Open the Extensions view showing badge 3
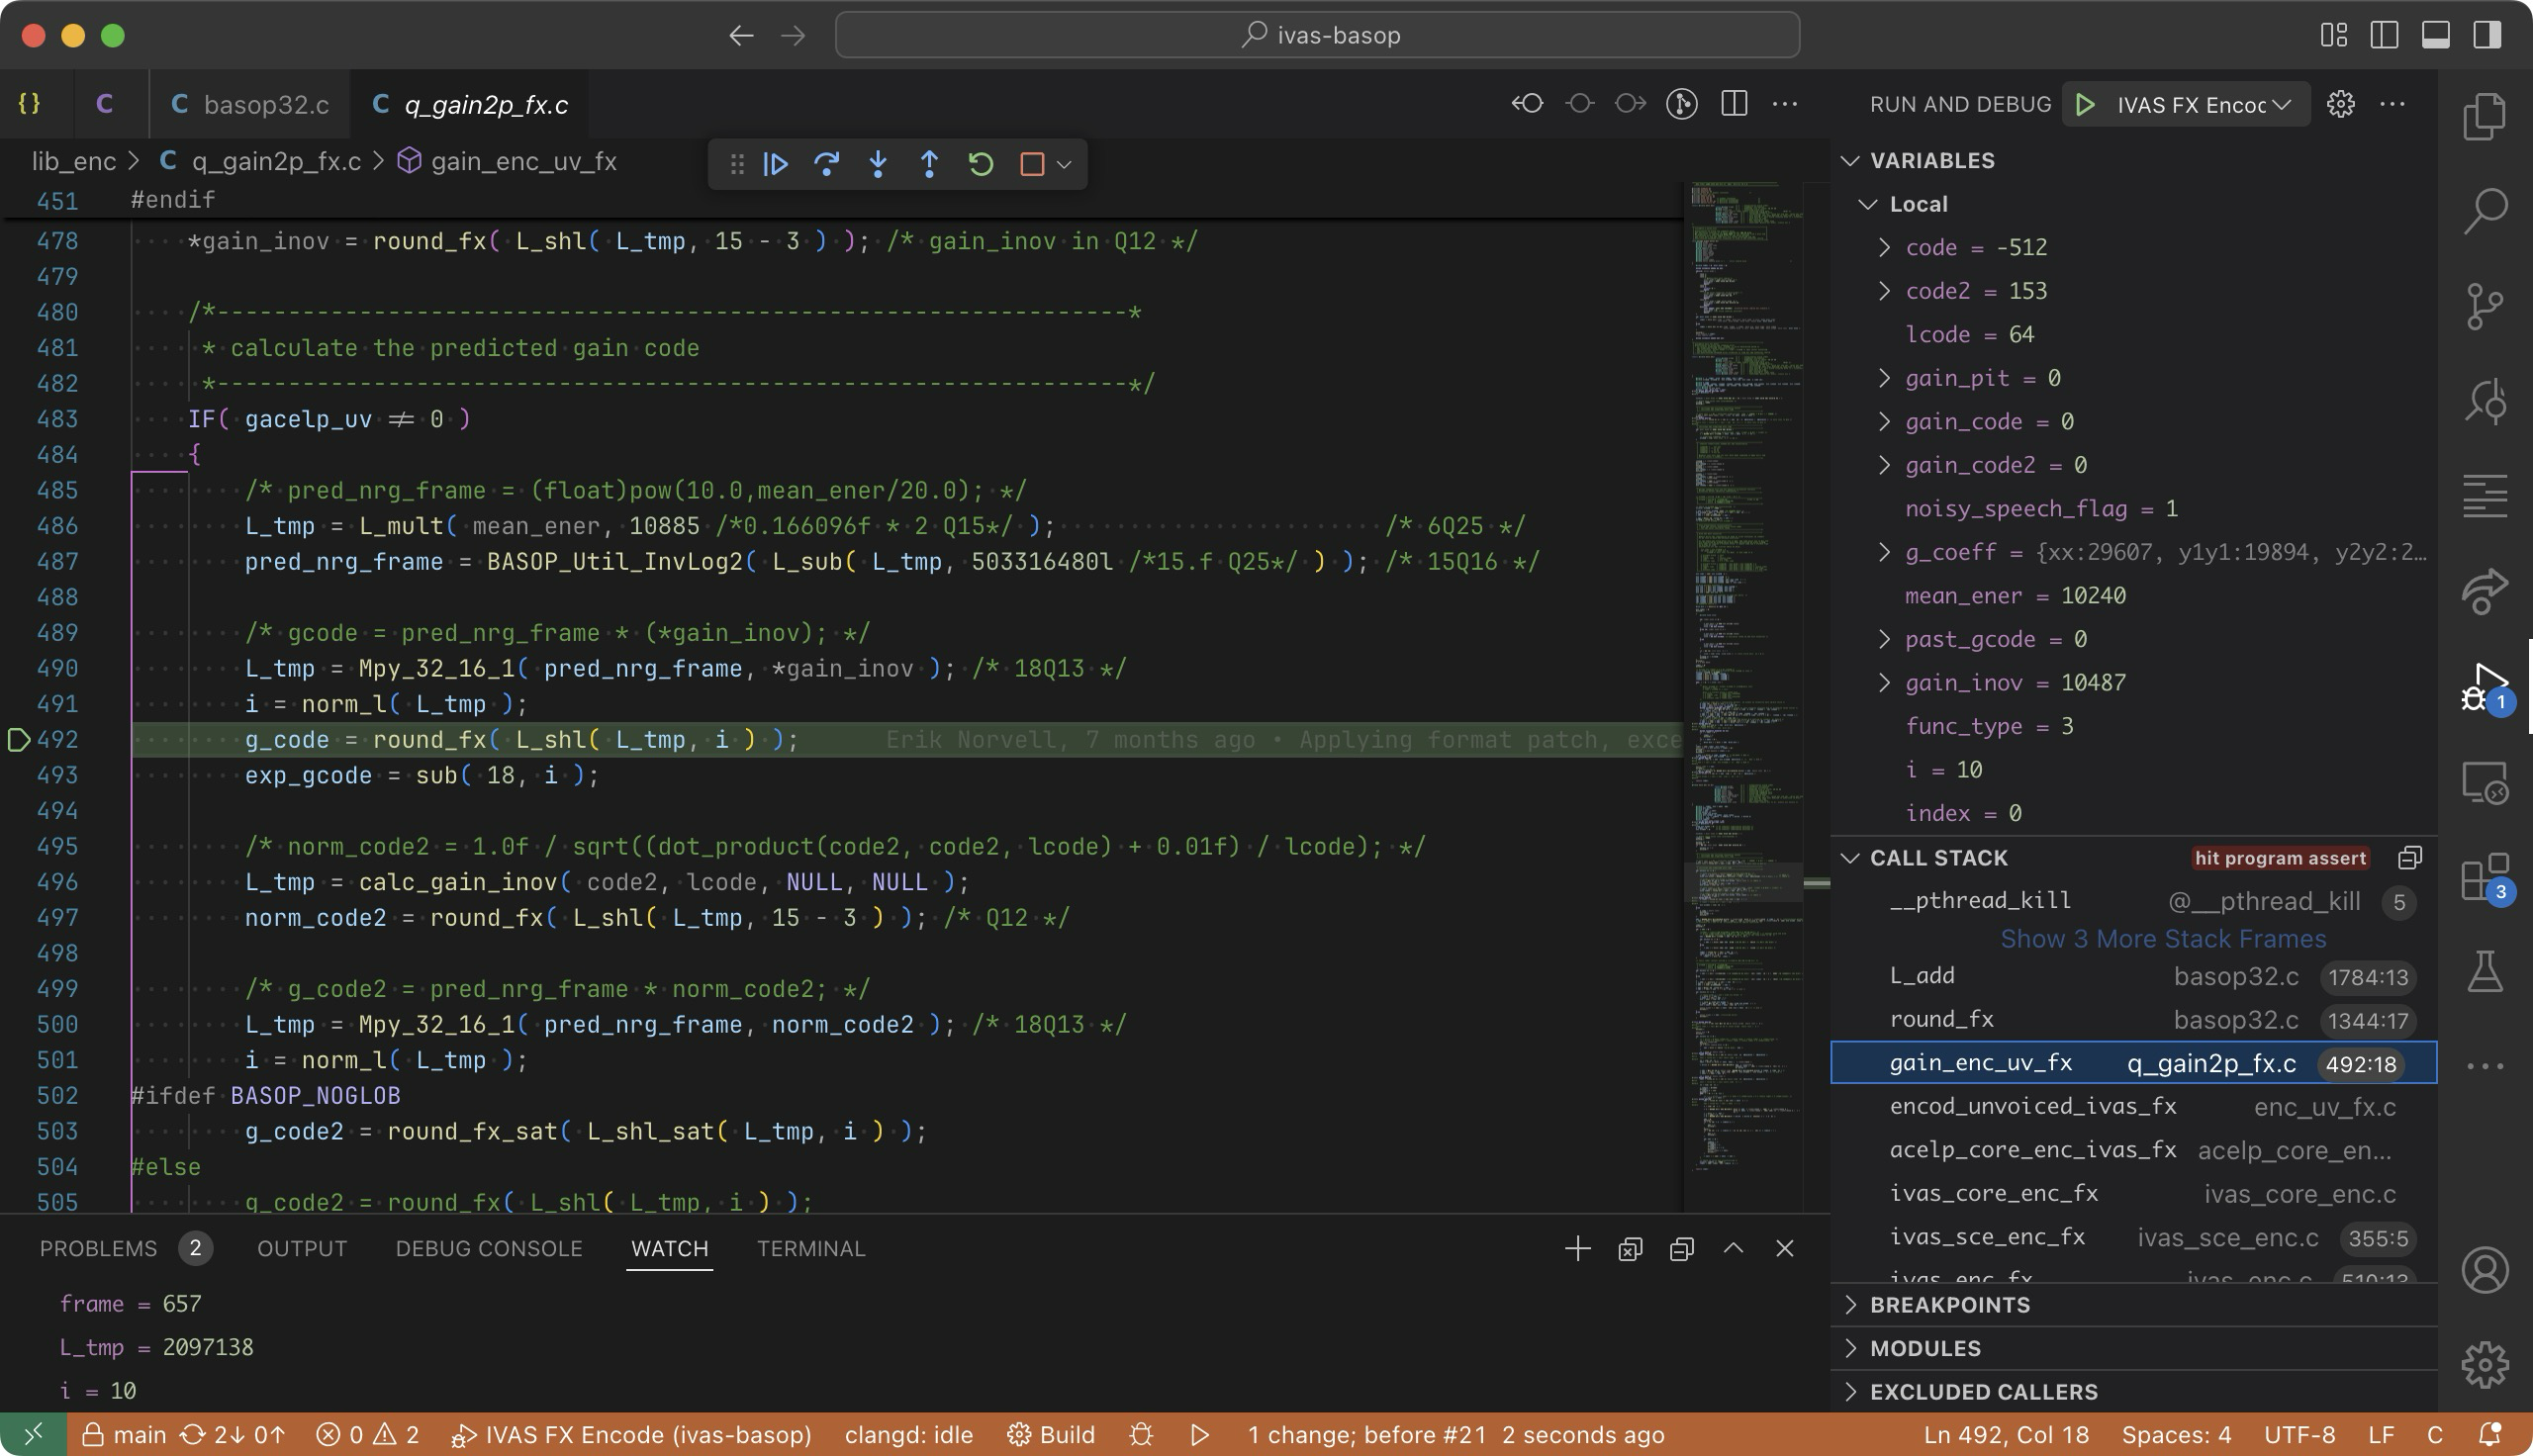2533x1456 pixels. click(2484, 879)
